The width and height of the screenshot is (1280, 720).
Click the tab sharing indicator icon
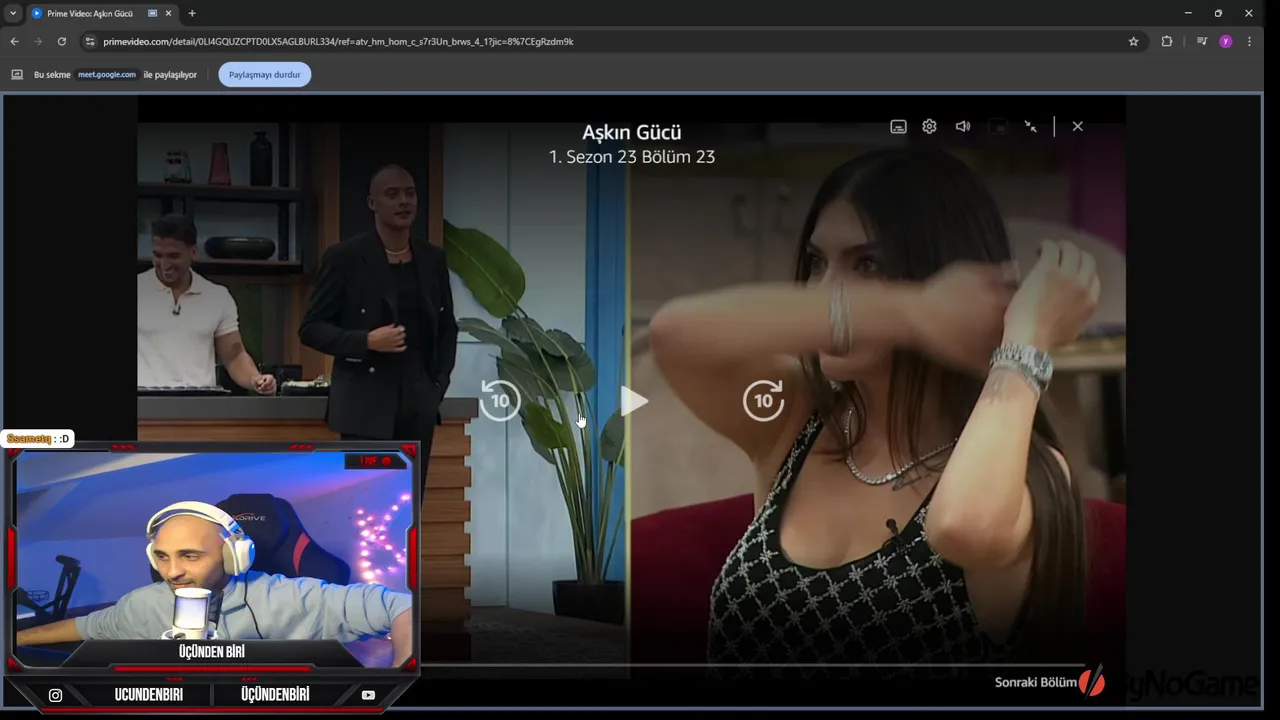pyautogui.click(x=152, y=13)
